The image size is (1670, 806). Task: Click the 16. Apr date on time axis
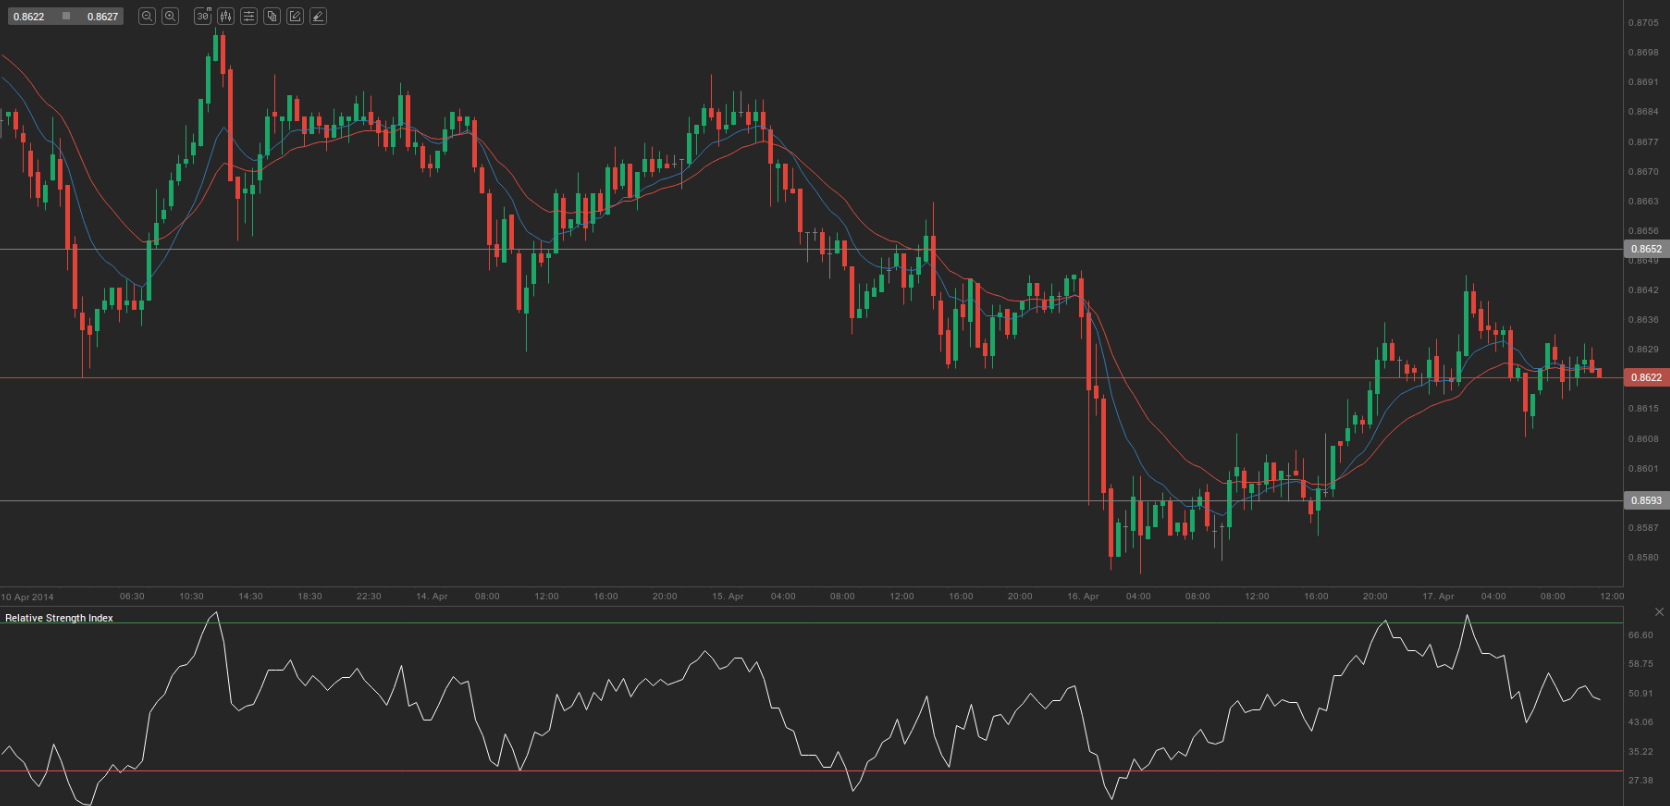pyautogui.click(x=1083, y=596)
